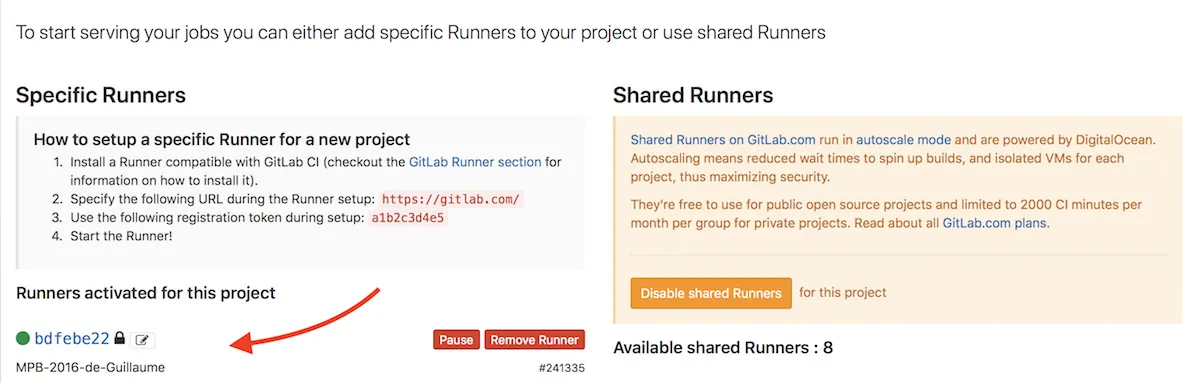Click Available shared Runners : 8 text
The width and height of the screenshot is (1200, 383).
[723, 348]
